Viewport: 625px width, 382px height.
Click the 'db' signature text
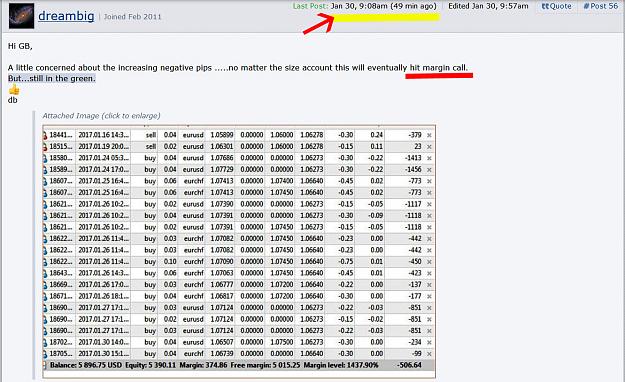click(13, 100)
